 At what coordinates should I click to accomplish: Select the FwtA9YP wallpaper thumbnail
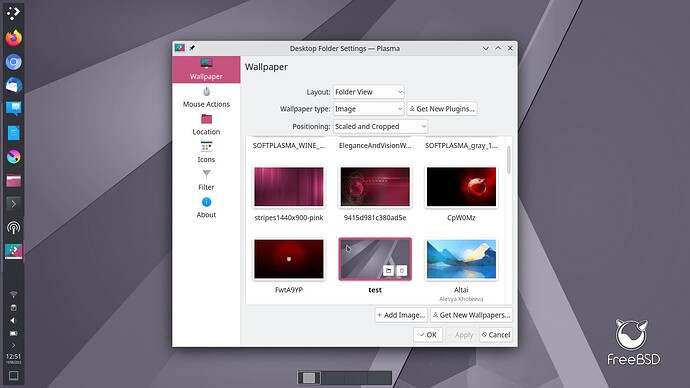(289, 259)
